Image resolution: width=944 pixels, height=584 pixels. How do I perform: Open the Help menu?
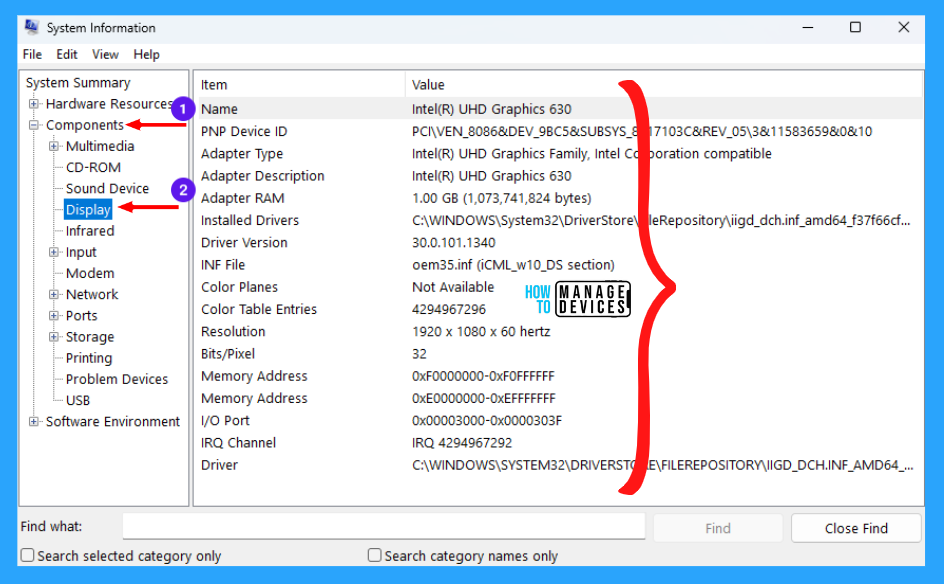[x=146, y=54]
